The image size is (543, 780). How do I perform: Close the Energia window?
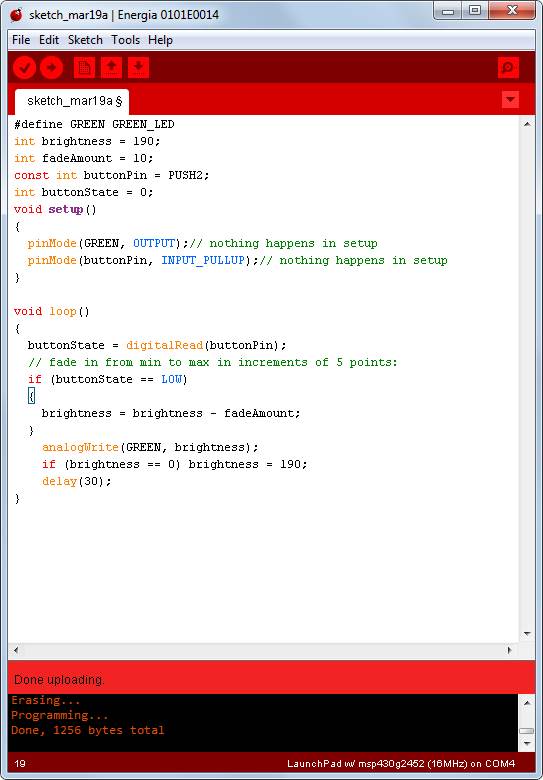pos(511,11)
